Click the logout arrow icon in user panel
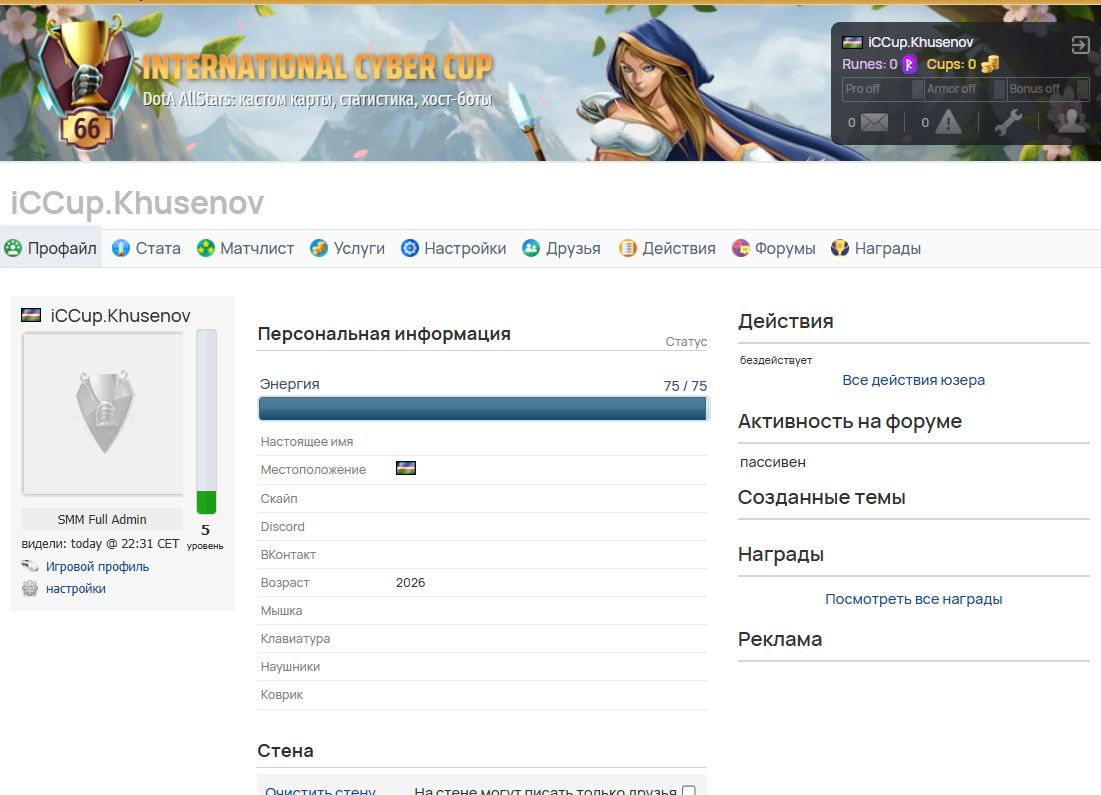 pyautogui.click(x=1080, y=45)
